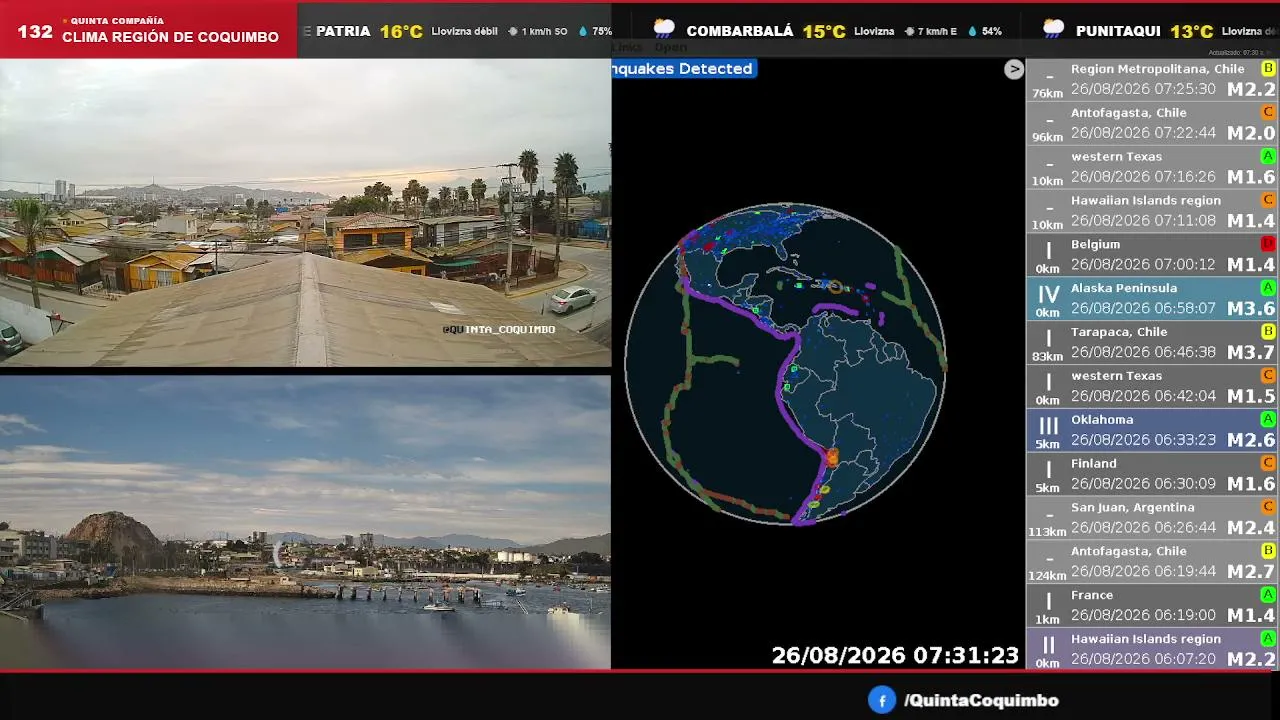Select the Alaska Peninsula M3.6 earthquake row
The image size is (1280, 720).
click(1152, 299)
